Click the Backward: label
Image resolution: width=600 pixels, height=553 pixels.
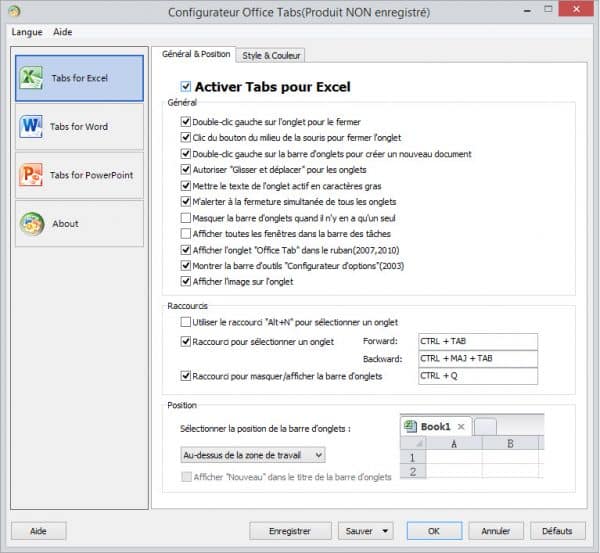[x=383, y=359]
